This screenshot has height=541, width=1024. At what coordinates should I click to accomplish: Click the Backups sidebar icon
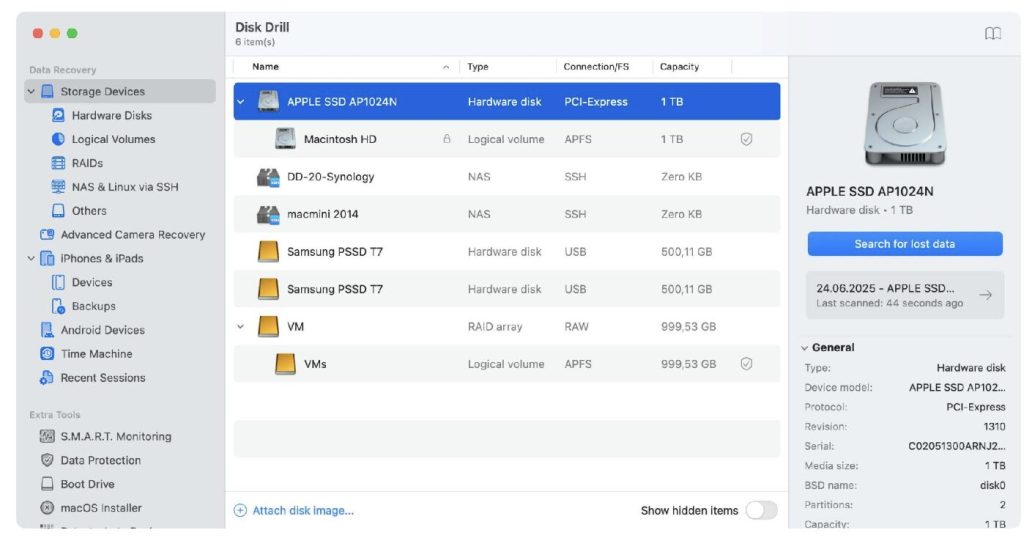point(58,306)
